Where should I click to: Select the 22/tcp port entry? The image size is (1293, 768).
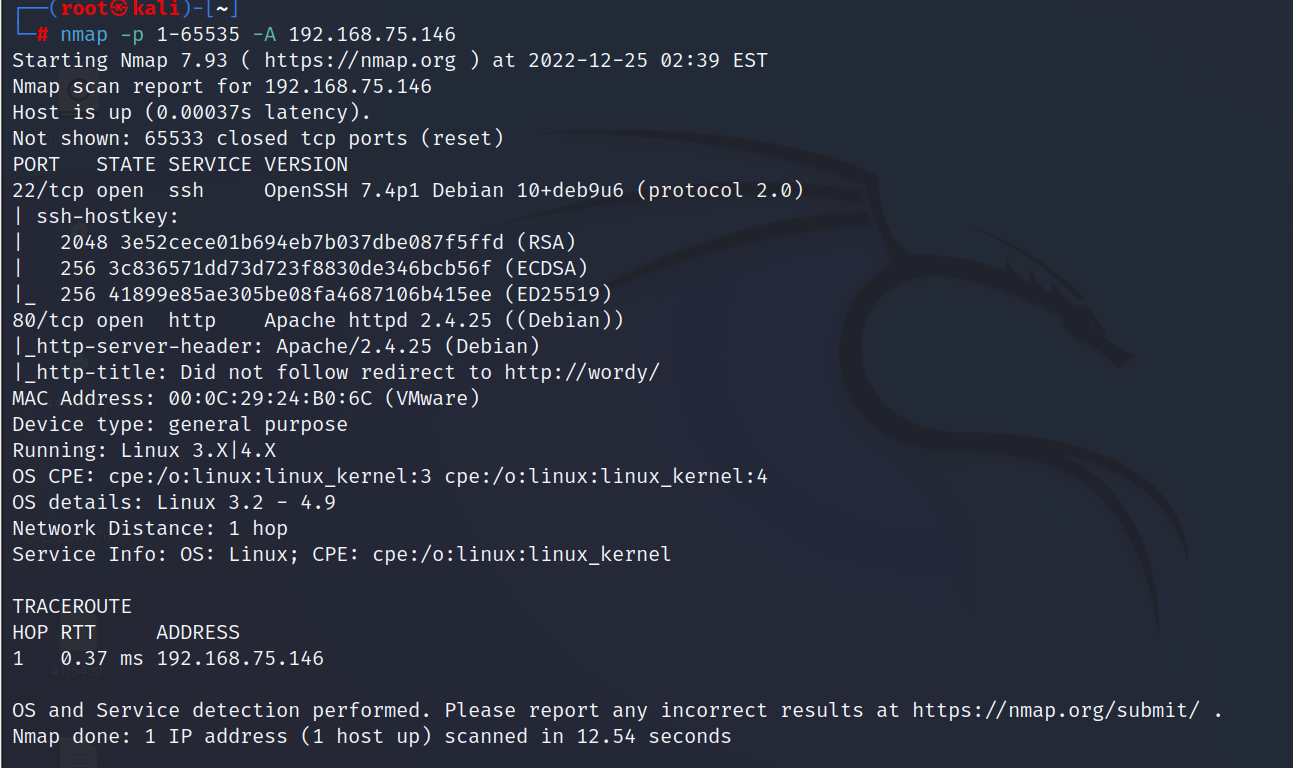(x=48, y=191)
